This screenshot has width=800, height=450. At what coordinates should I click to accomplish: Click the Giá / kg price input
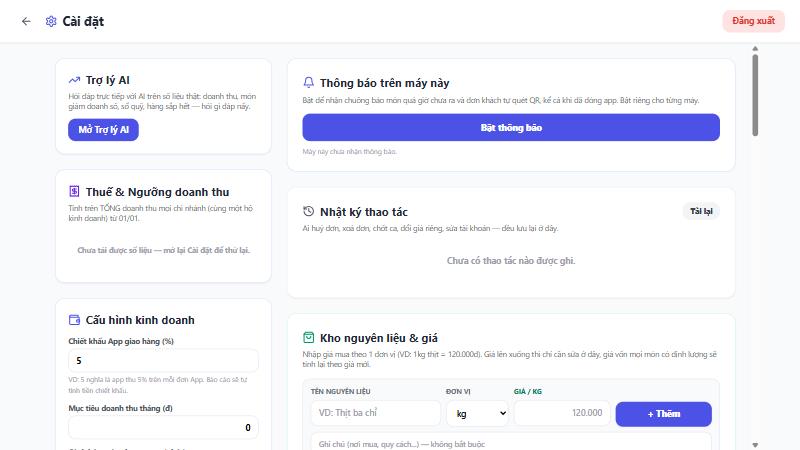(x=562, y=413)
